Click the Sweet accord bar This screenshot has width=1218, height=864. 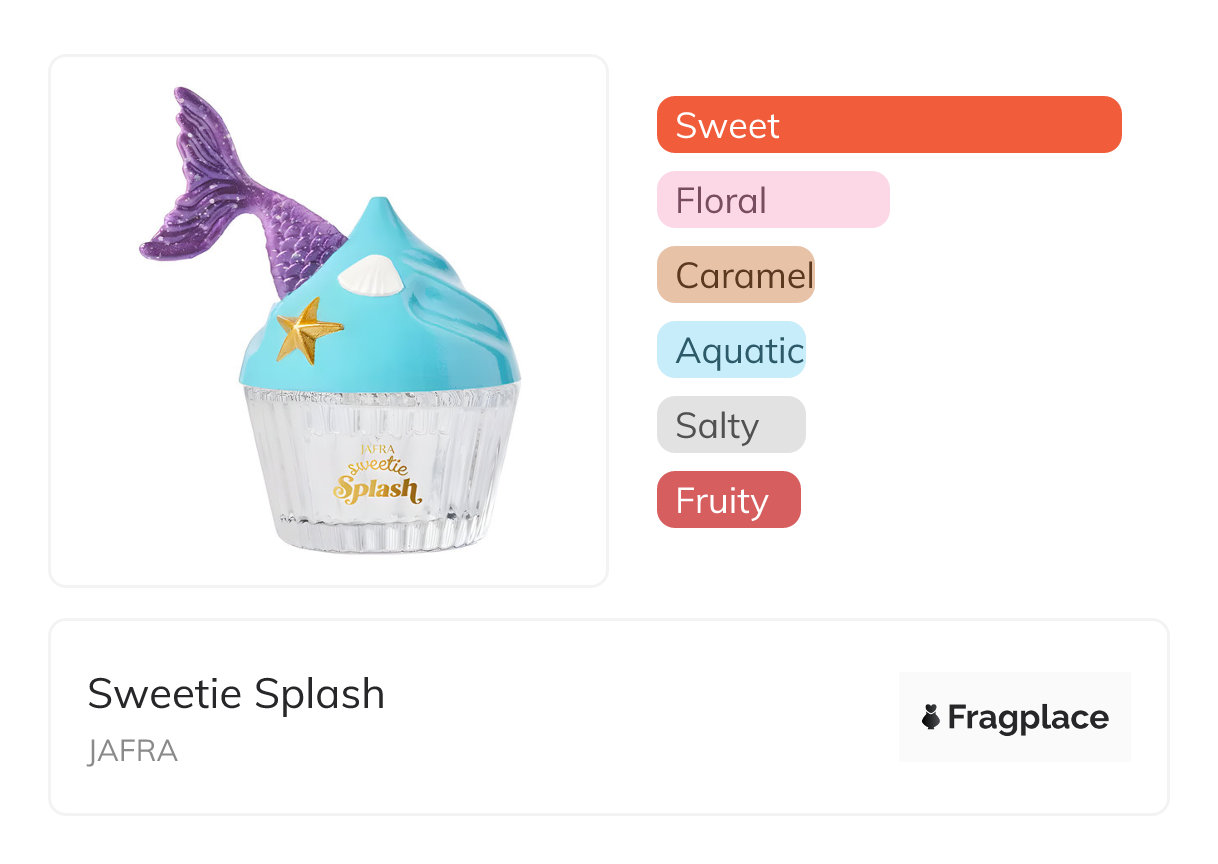point(888,125)
